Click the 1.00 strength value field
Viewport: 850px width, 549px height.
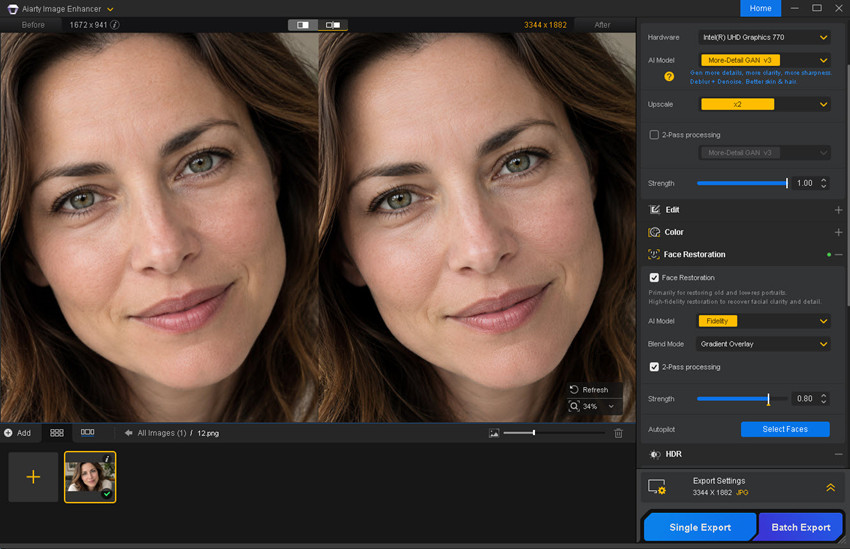[x=805, y=183]
